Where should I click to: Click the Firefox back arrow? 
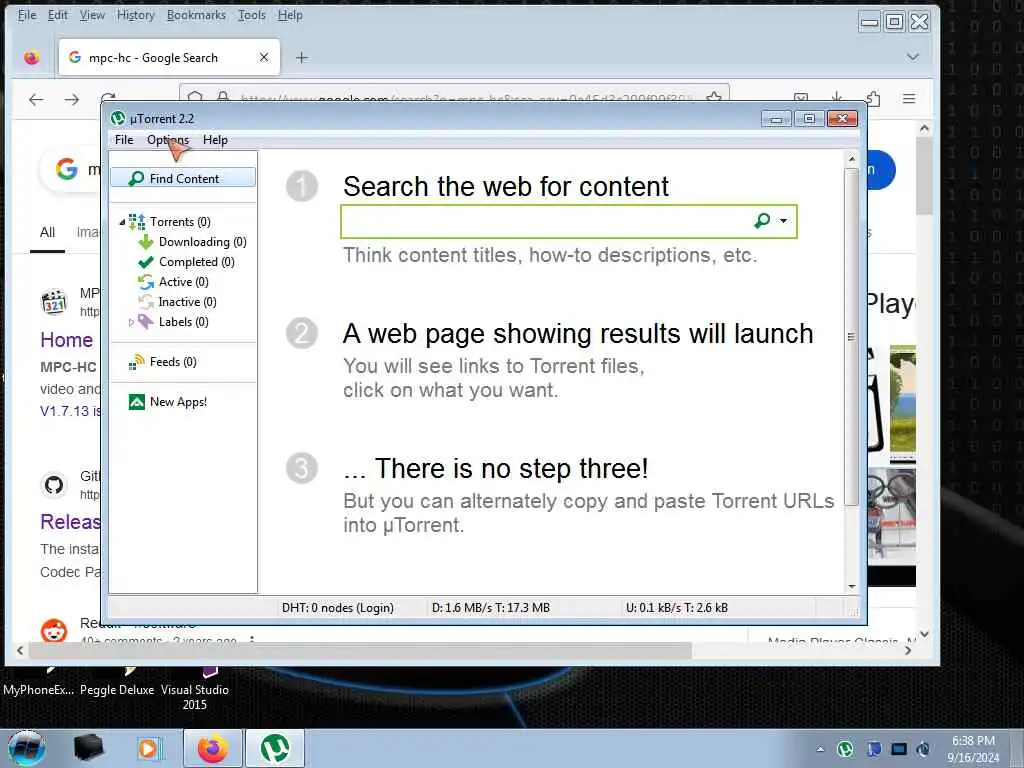click(36, 99)
